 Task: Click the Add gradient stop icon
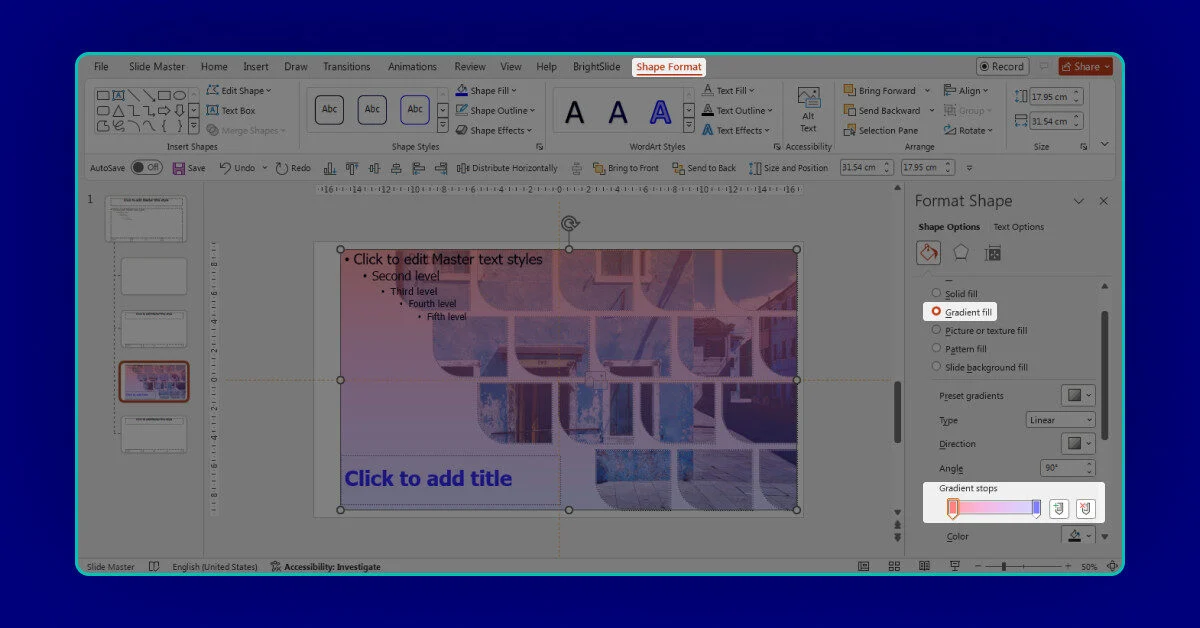pos(1058,509)
